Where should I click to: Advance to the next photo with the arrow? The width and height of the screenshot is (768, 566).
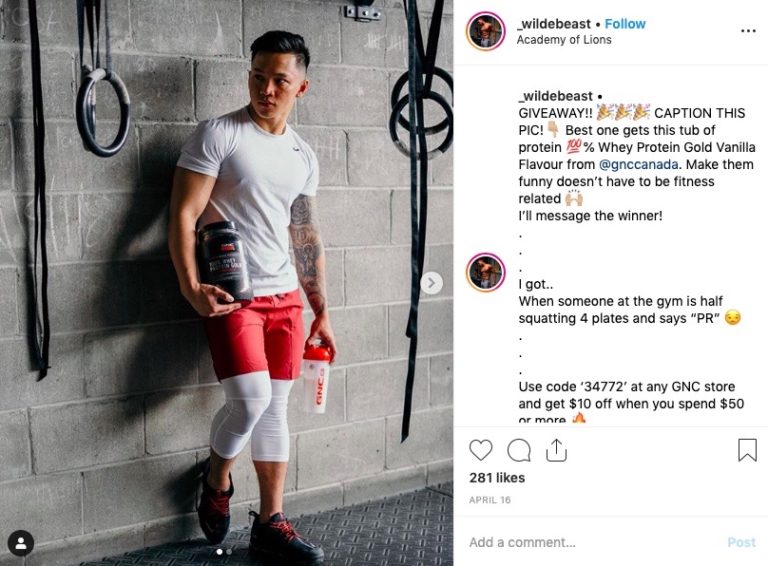coord(432,283)
